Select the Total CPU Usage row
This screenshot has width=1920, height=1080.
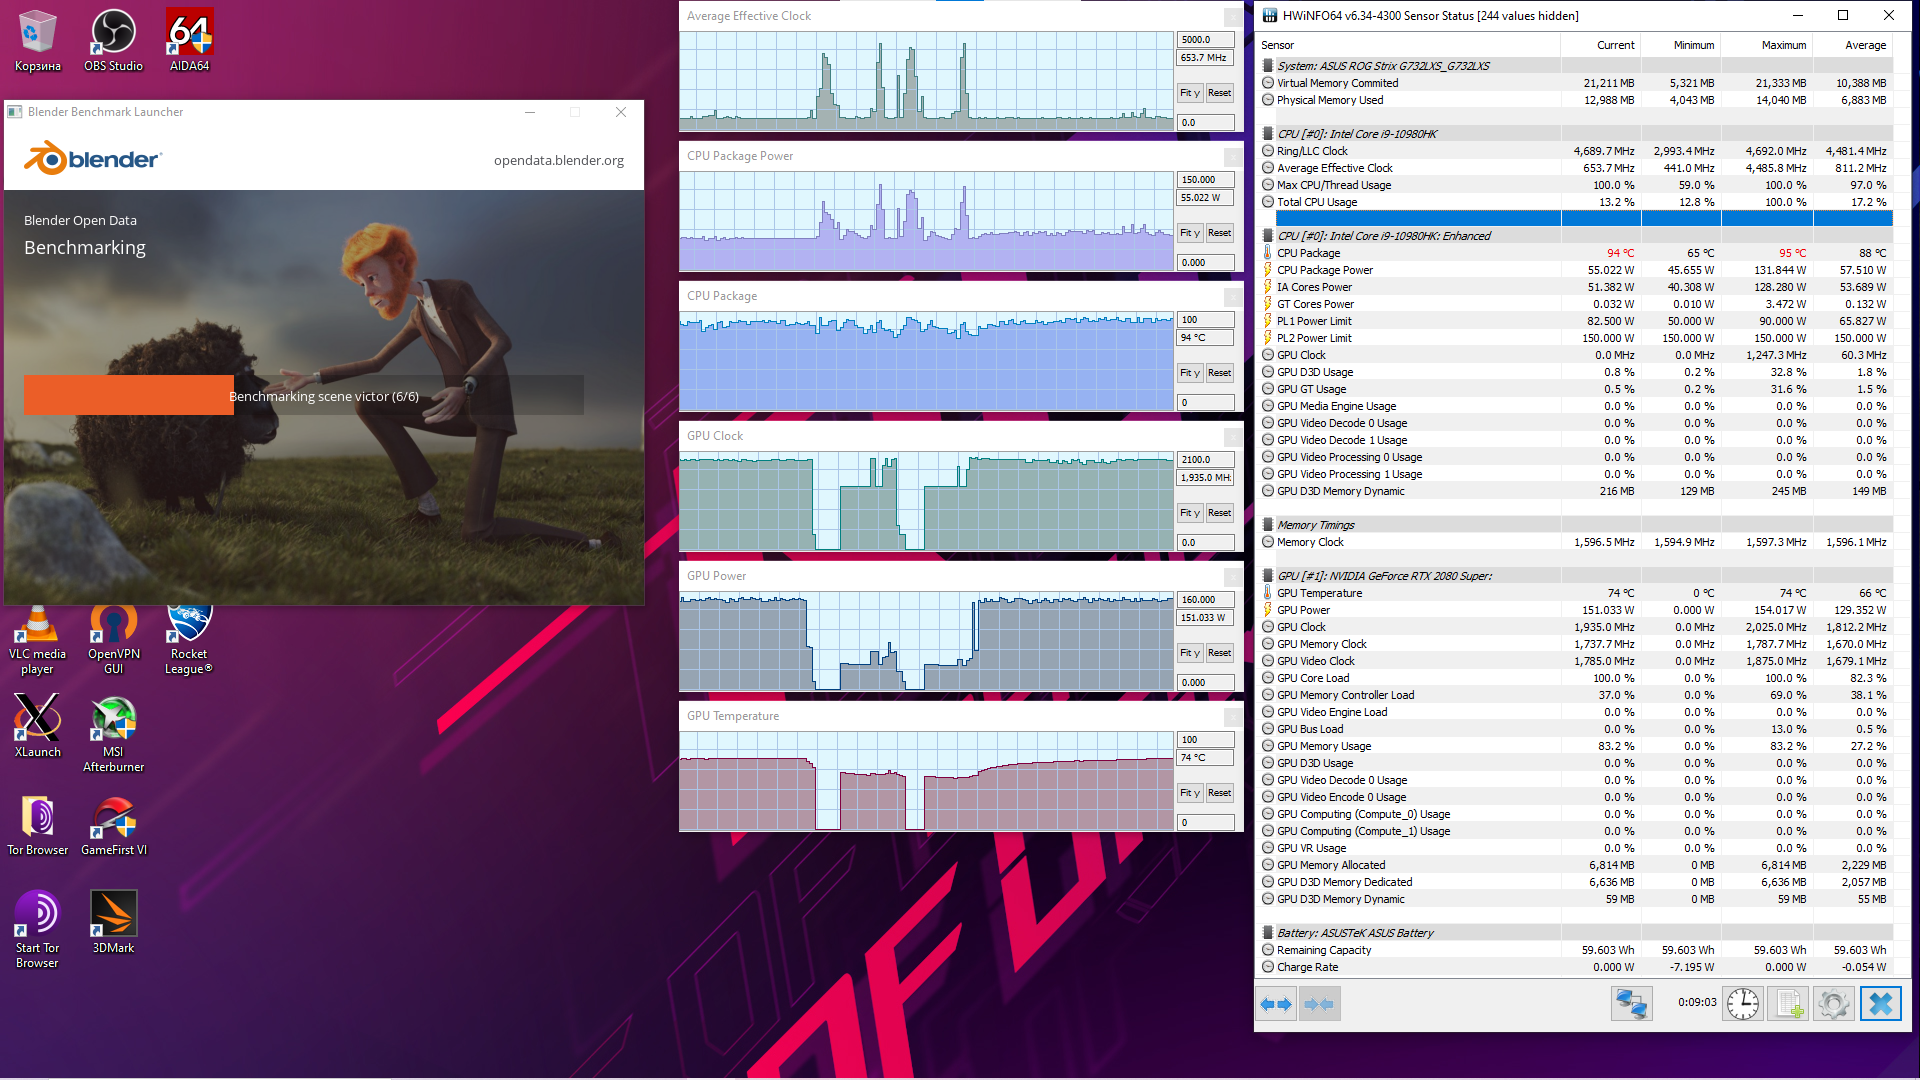pos(1575,202)
